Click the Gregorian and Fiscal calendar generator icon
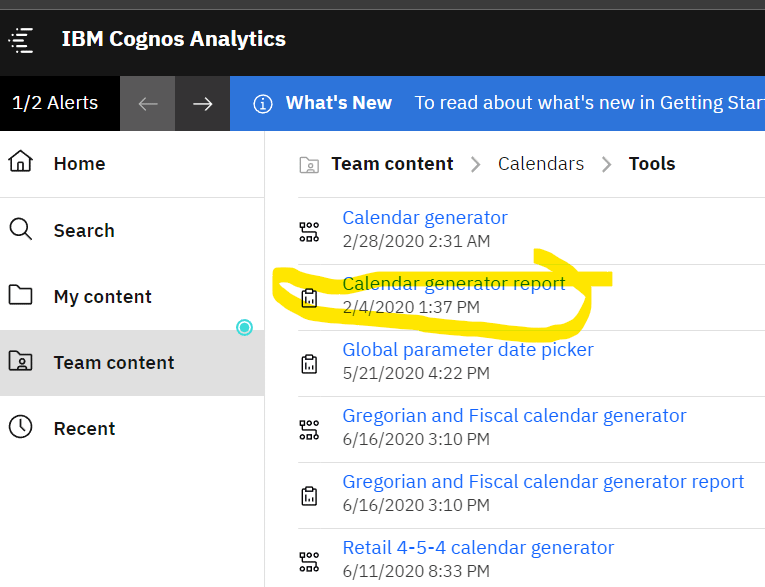 point(310,430)
